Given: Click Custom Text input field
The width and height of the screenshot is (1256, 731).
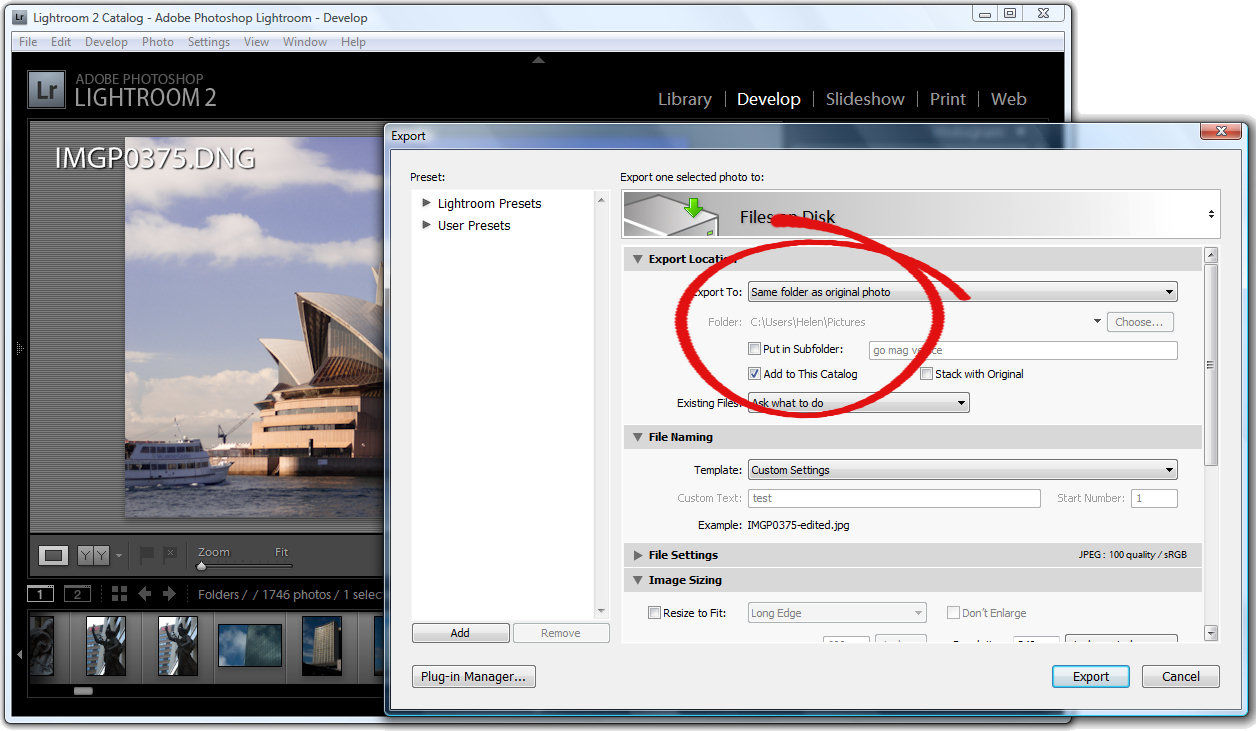Looking at the screenshot, I should [894, 498].
